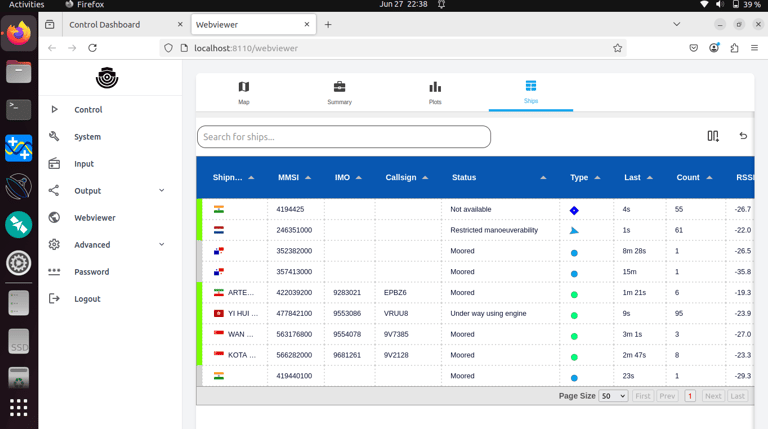Click the Password dots icon

54,271
